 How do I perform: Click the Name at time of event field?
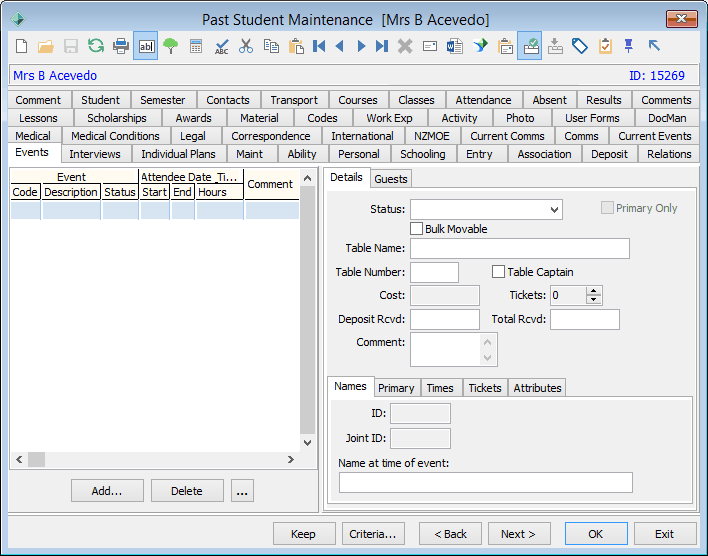(x=486, y=482)
